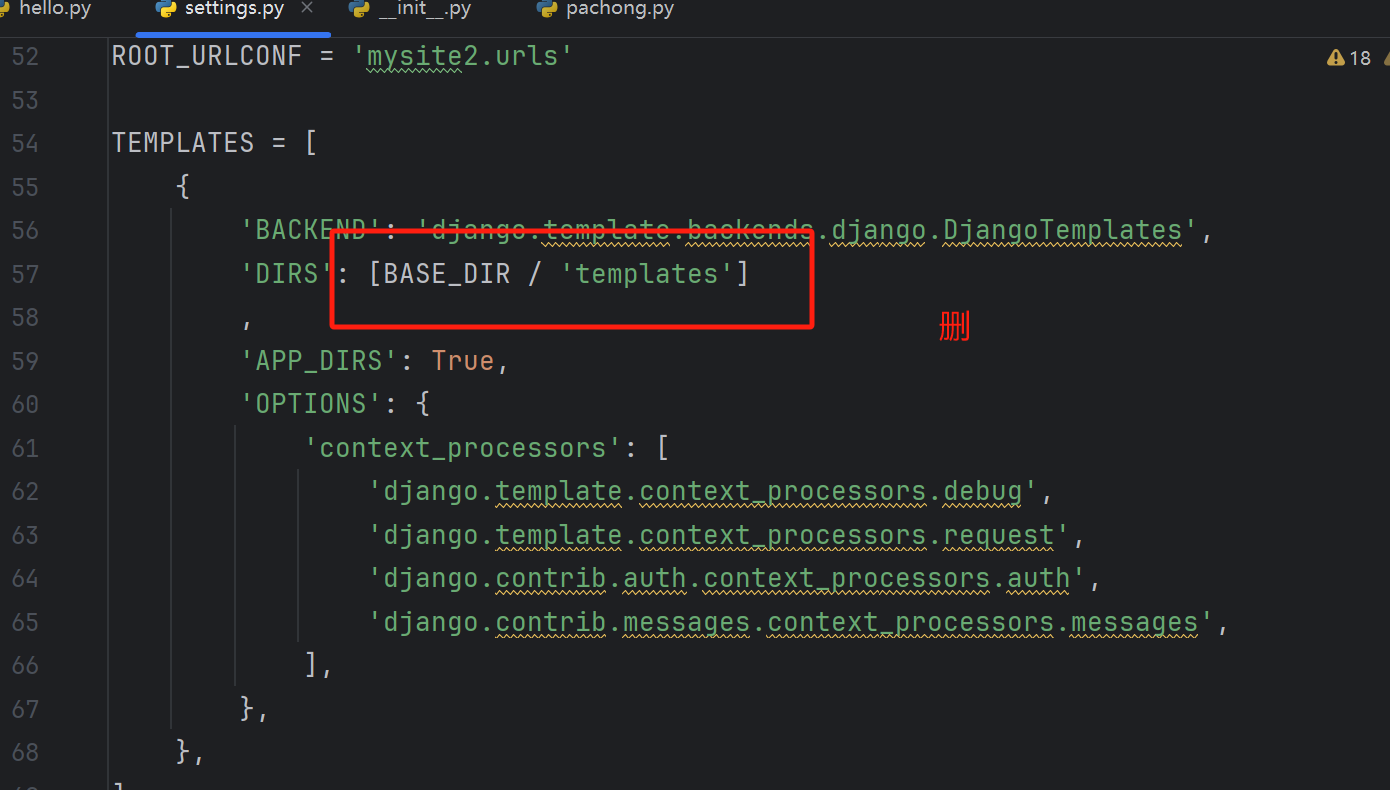Click the closing bracket on line 66
Viewport: 1390px width, 790px height.
pos(311,665)
